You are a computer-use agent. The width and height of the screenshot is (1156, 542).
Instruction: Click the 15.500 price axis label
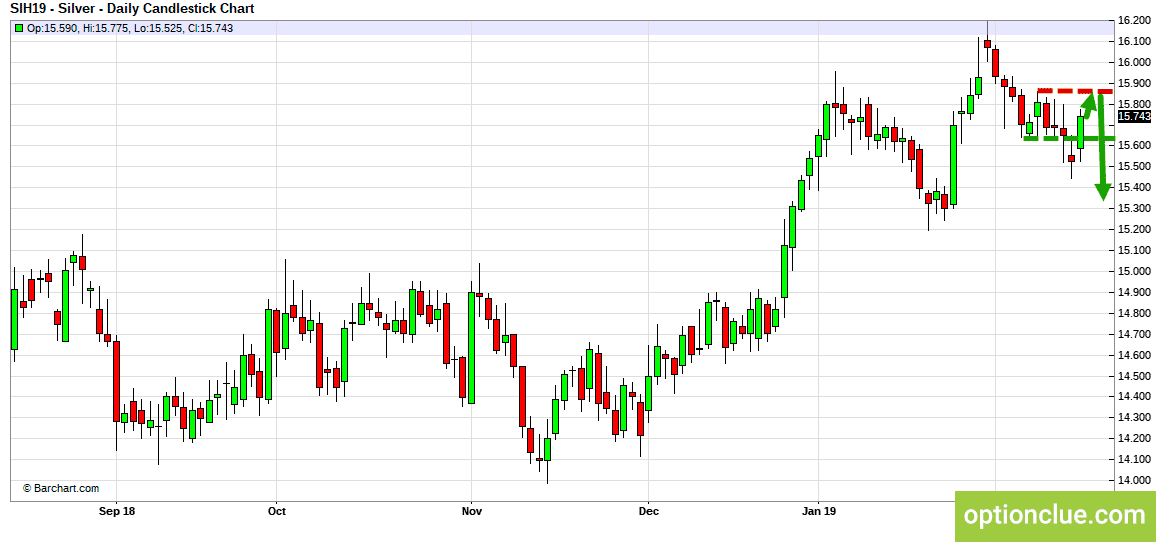click(x=1135, y=167)
